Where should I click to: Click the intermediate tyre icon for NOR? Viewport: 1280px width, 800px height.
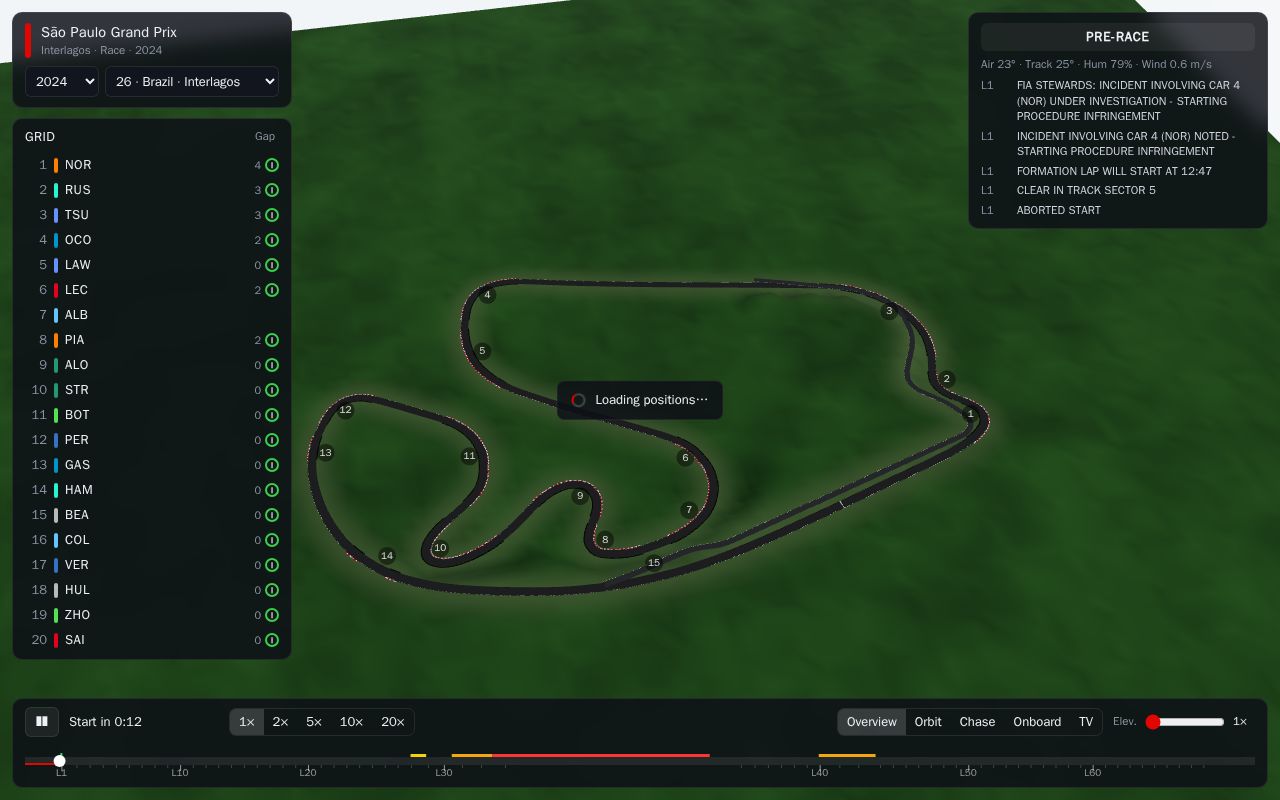coord(272,165)
